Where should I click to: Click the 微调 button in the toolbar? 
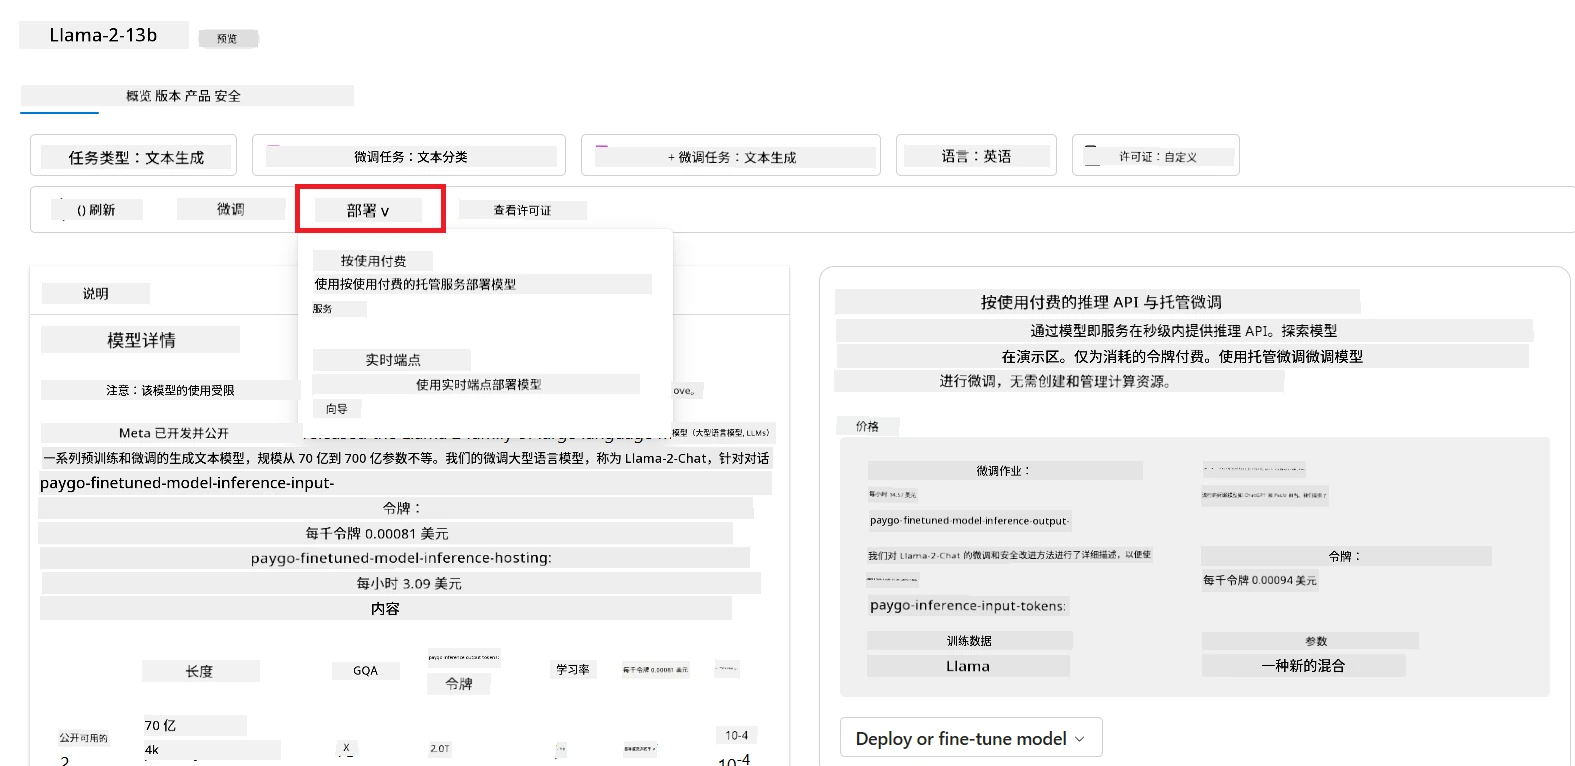click(231, 209)
